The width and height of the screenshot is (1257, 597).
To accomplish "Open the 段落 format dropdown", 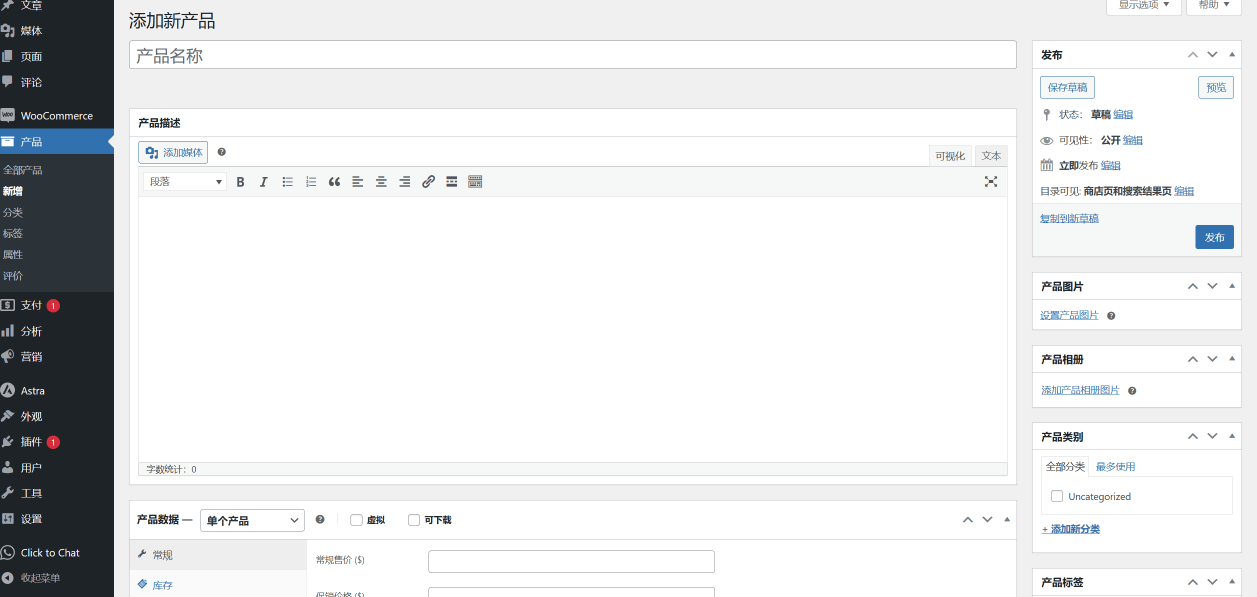I will pyautogui.click(x=186, y=182).
